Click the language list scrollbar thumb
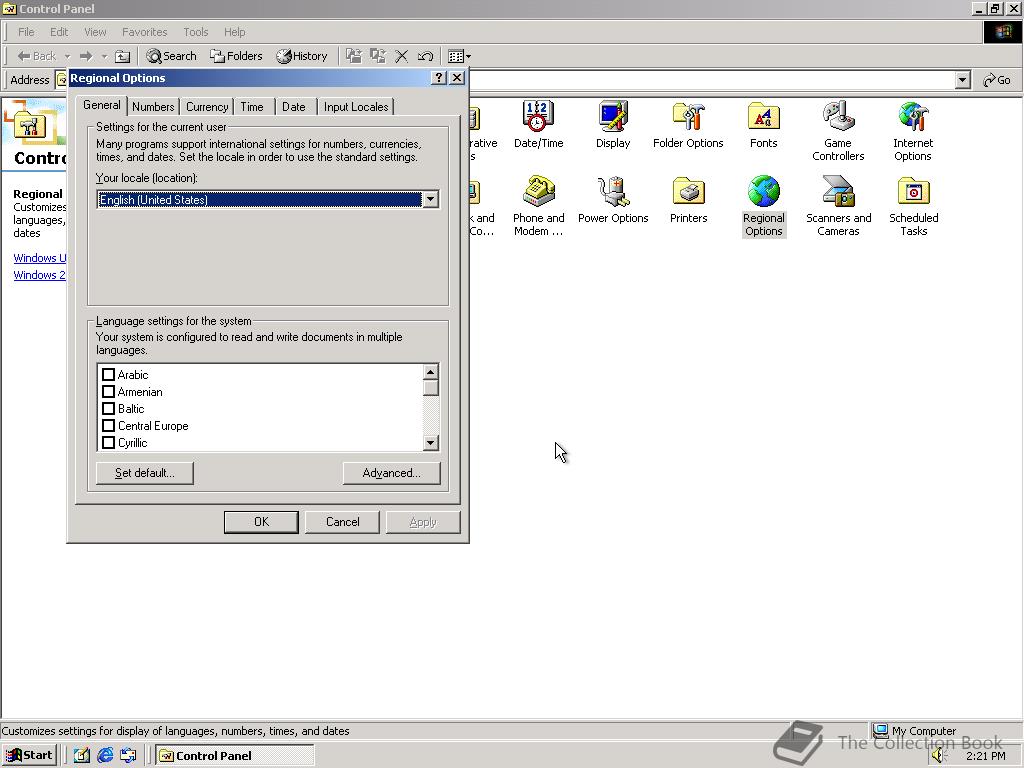Image resolution: width=1024 pixels, height=768 pixels. [x=430, y=388]
